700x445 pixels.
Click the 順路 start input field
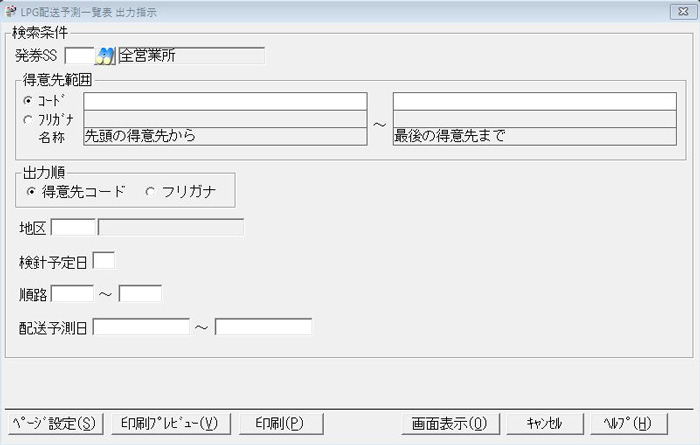(71, 294)
